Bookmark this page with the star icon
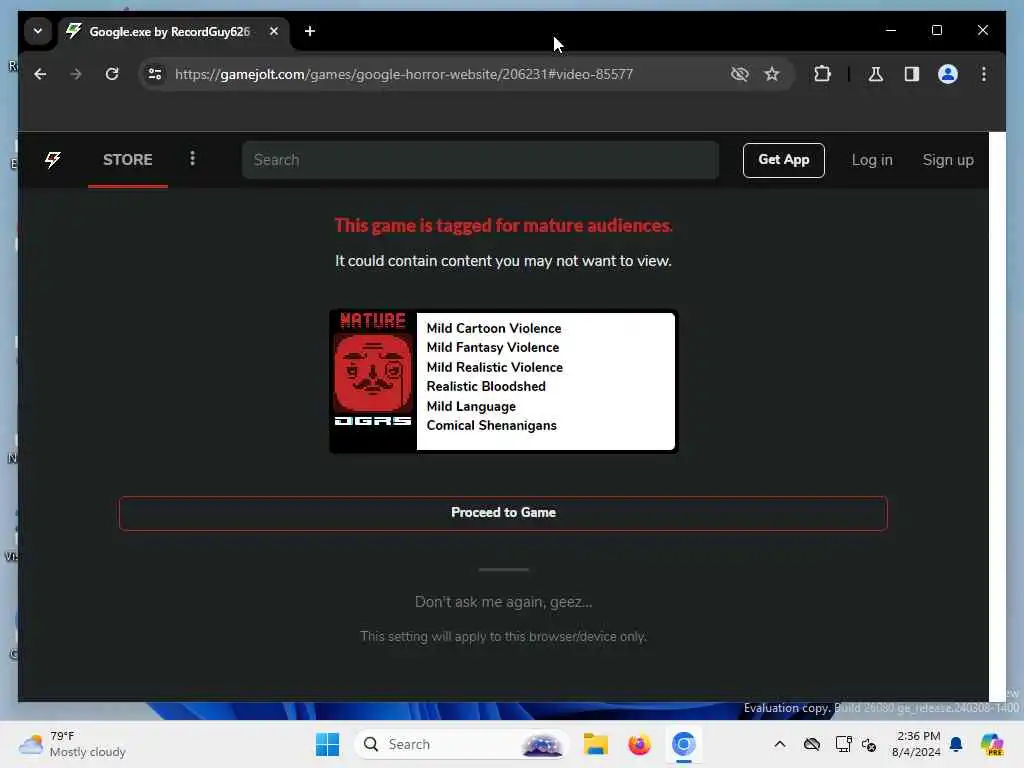 tap(772, 74)
